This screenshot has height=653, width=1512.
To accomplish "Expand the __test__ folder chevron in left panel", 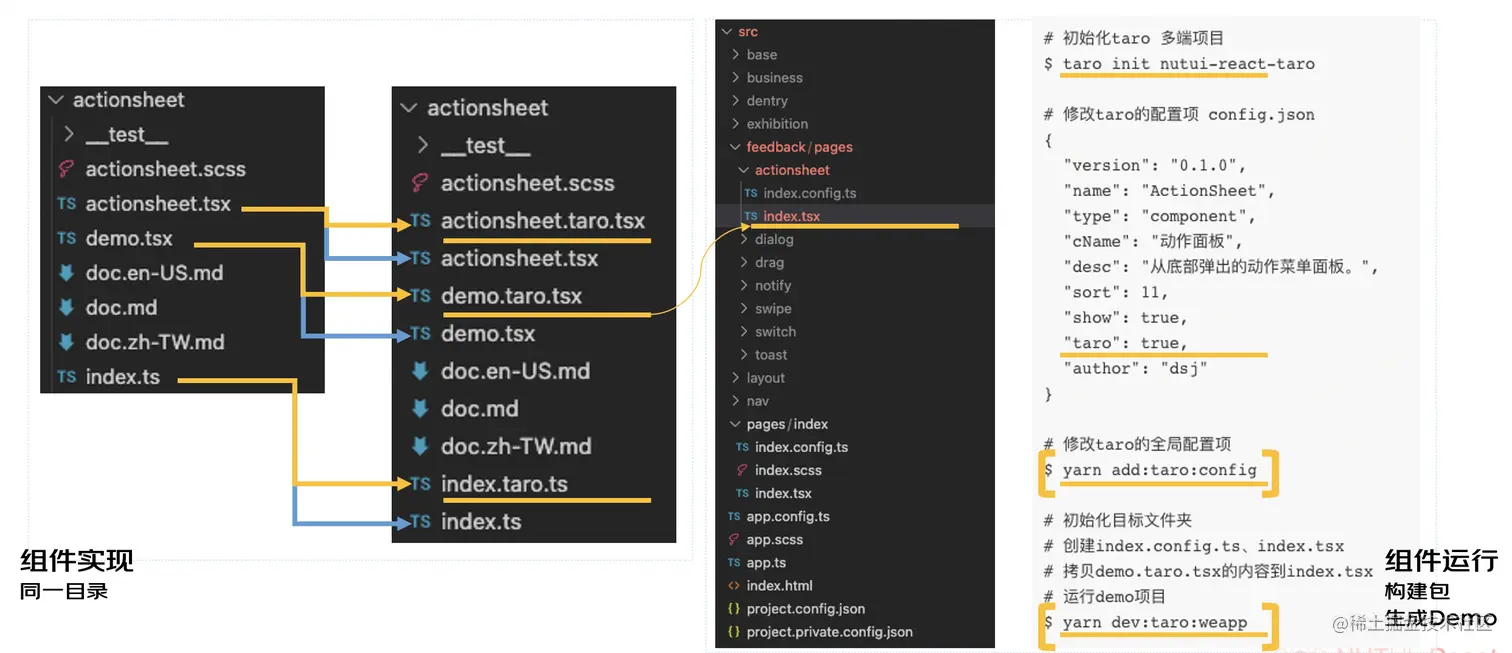I will click(x=68, y=134).
